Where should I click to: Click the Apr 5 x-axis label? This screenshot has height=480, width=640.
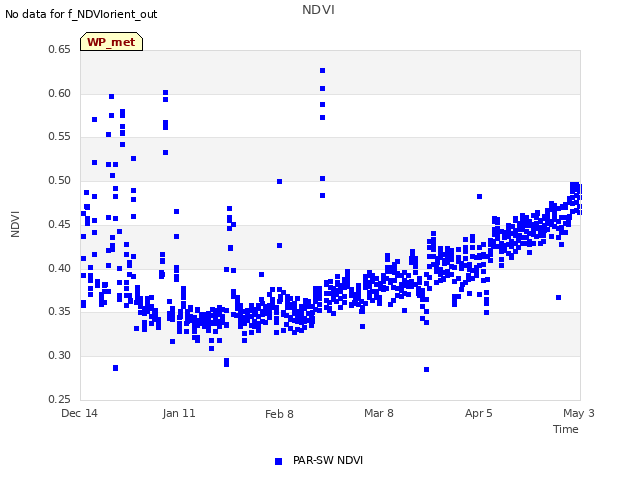478,413
